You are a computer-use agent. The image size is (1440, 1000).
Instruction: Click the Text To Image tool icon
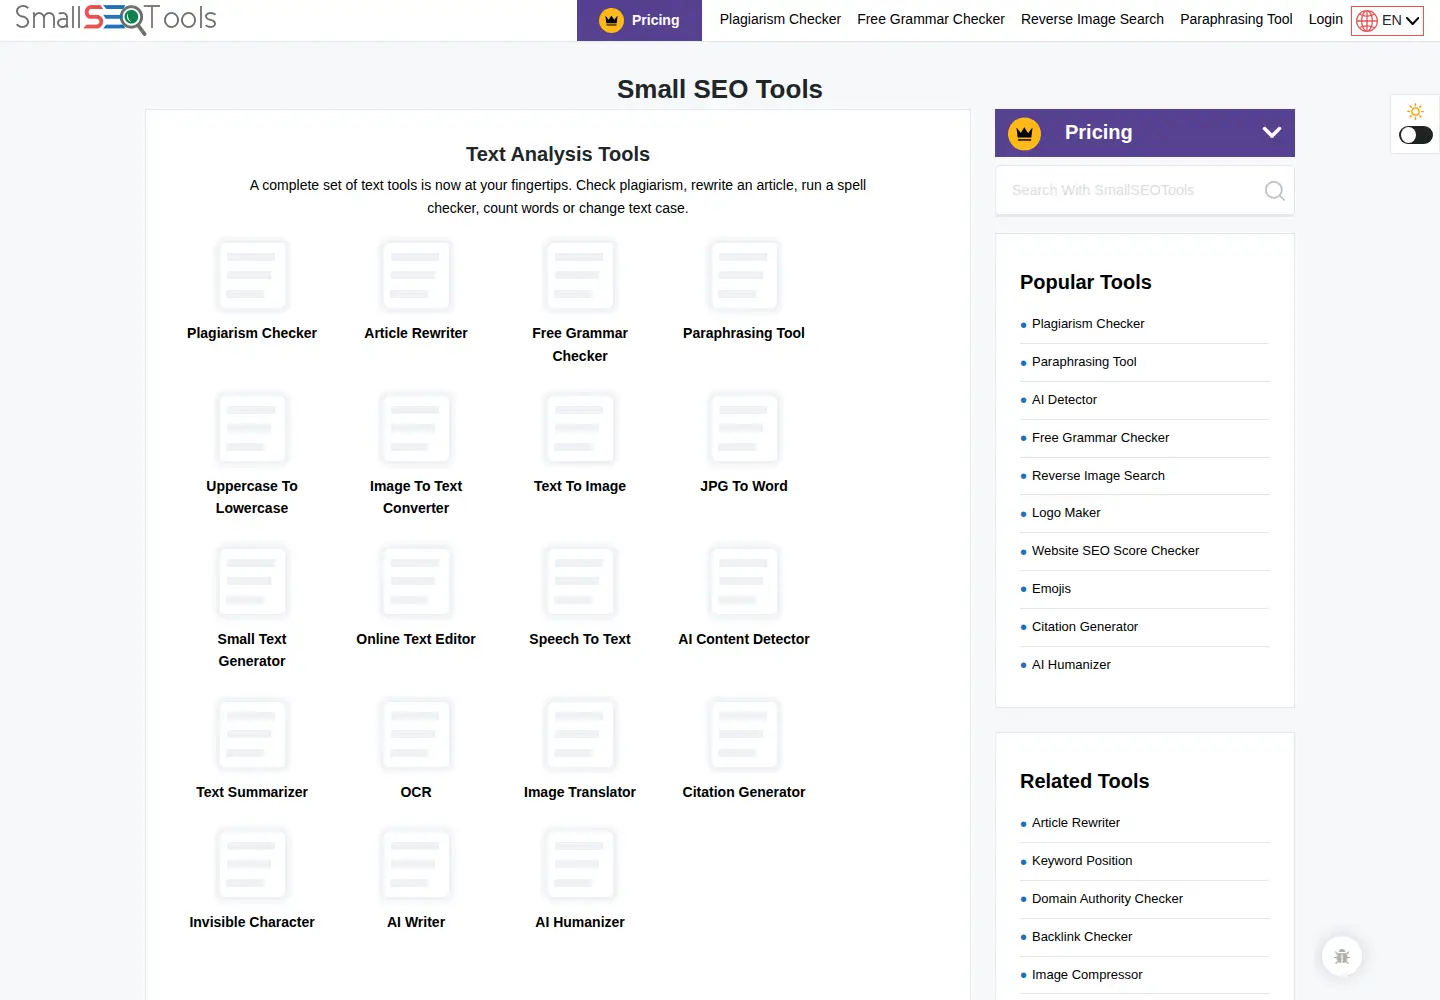click(x=580, y=428)
